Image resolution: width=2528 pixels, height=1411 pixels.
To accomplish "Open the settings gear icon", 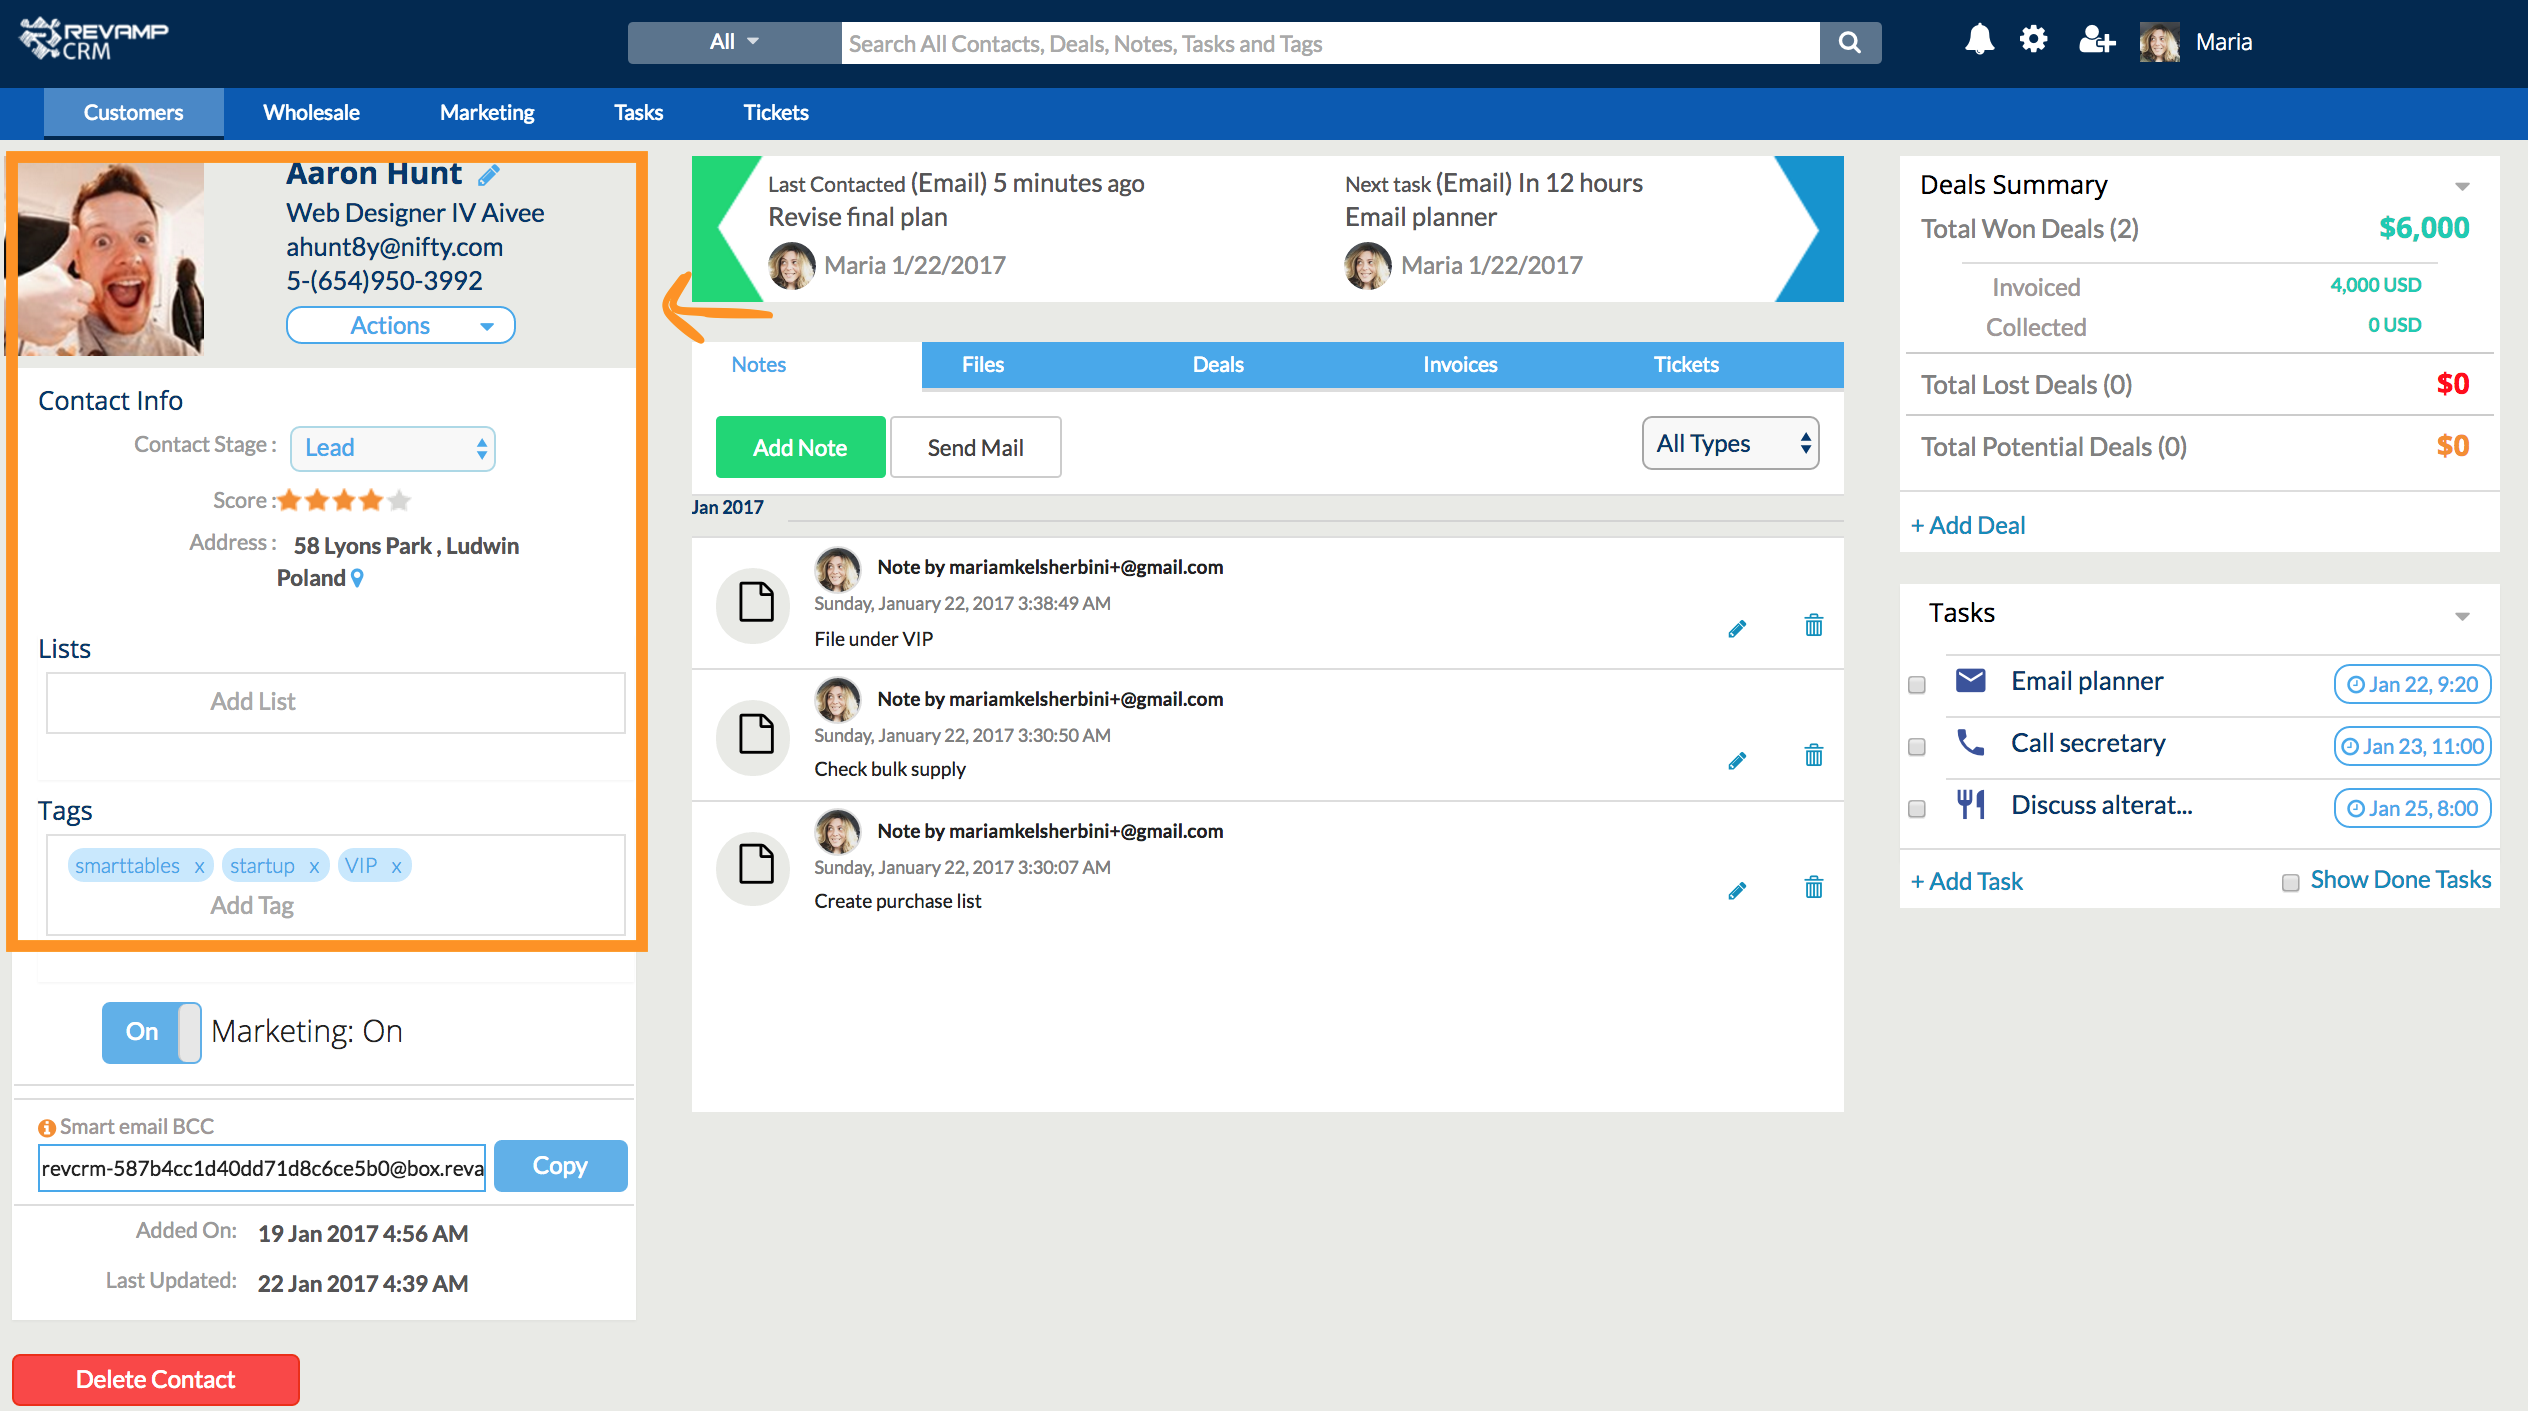I will coord(2033,41).
